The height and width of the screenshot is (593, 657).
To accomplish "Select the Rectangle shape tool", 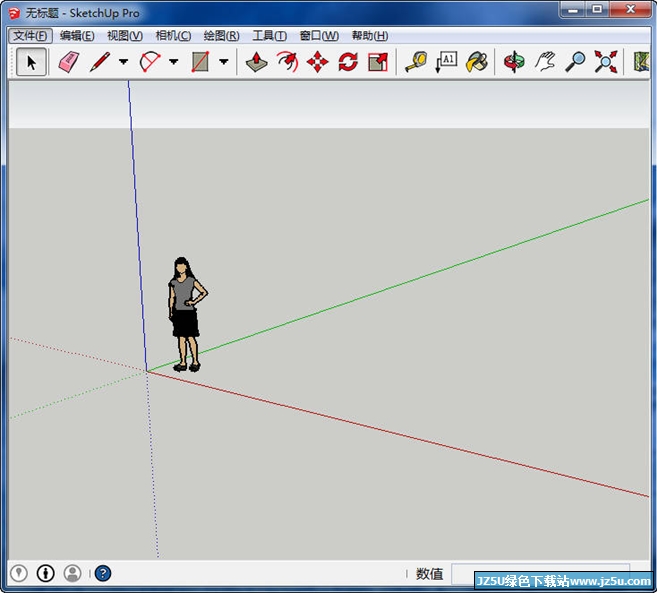I will click(200, 62).
